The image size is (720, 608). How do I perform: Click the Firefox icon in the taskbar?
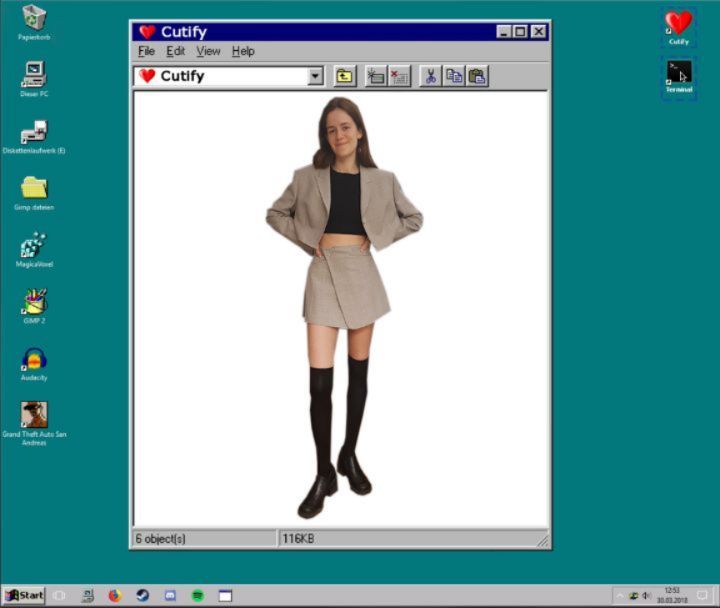pos(114,595)
